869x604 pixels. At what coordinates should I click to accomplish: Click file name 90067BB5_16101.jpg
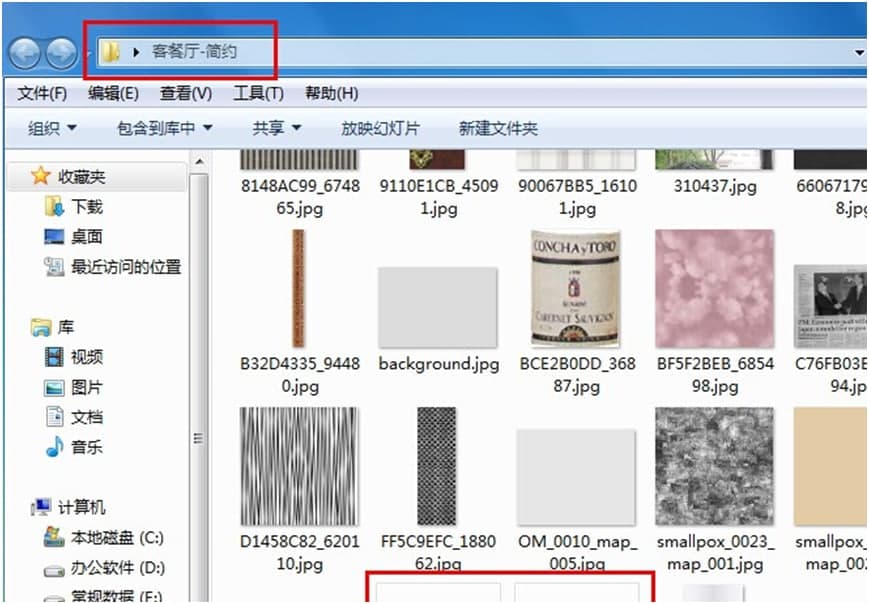click(x=577, y=197)
